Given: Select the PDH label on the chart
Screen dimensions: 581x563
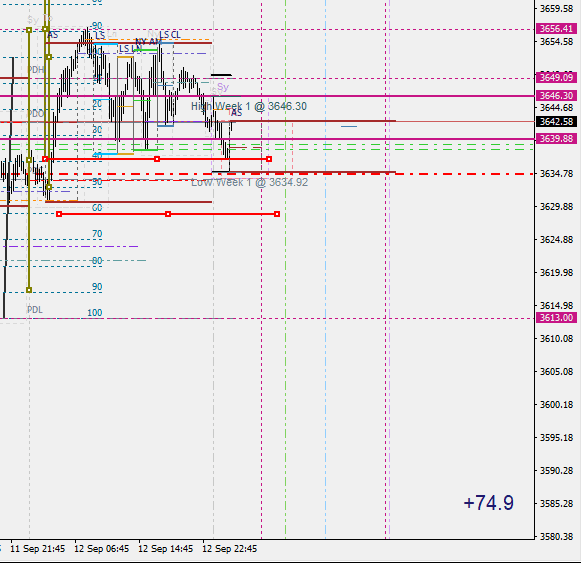Looking at the screenshot, I should coord(36,70).
